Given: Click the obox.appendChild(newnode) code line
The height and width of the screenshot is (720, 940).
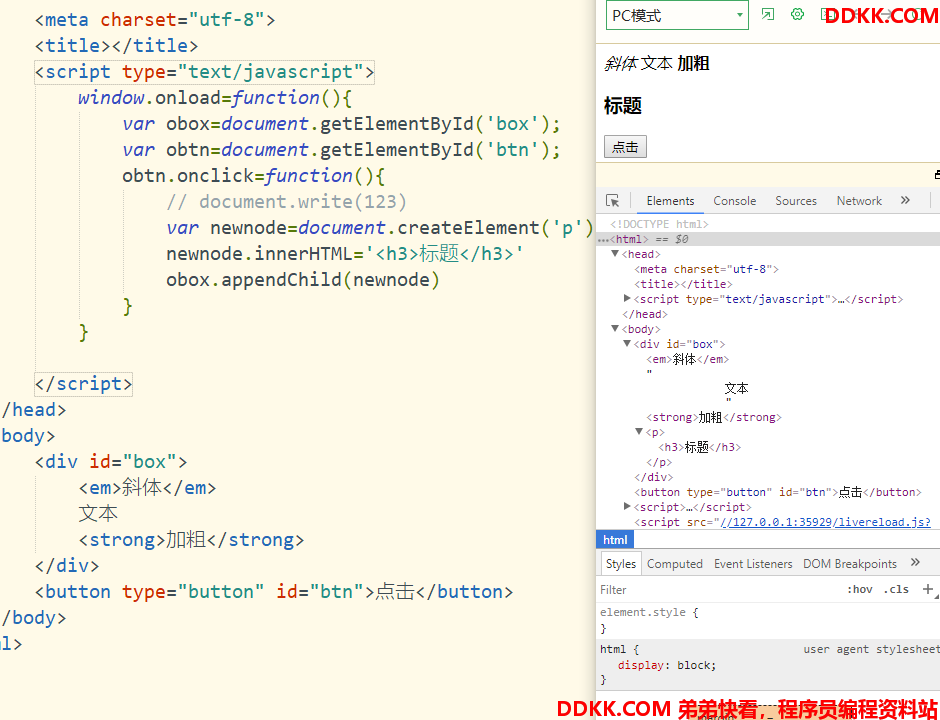Looking at the screenshot, I should (303, 280).
